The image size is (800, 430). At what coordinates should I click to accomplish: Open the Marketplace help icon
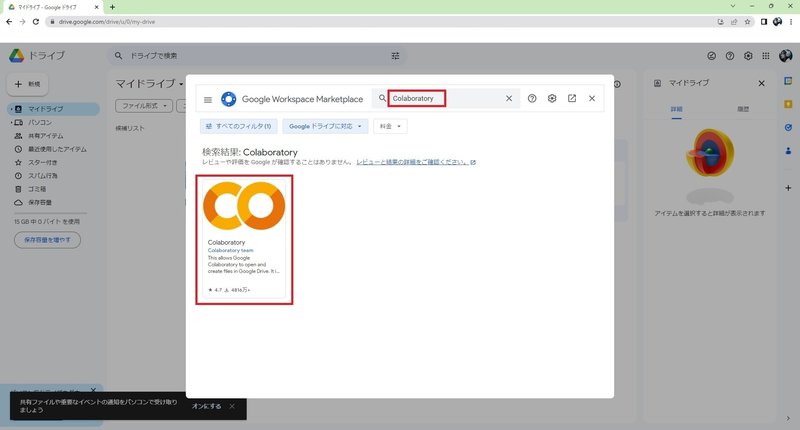[532, 98]
